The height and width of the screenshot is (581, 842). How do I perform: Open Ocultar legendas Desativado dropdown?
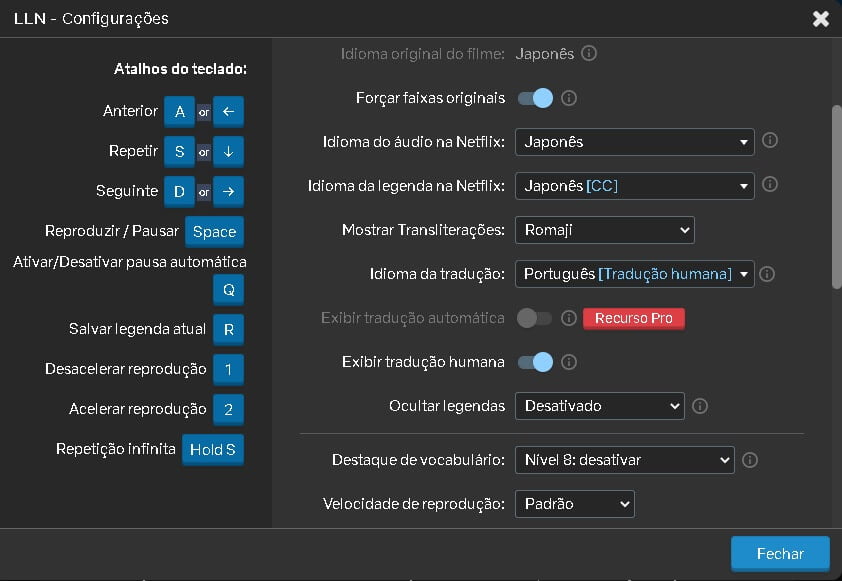tap(599, 406)
